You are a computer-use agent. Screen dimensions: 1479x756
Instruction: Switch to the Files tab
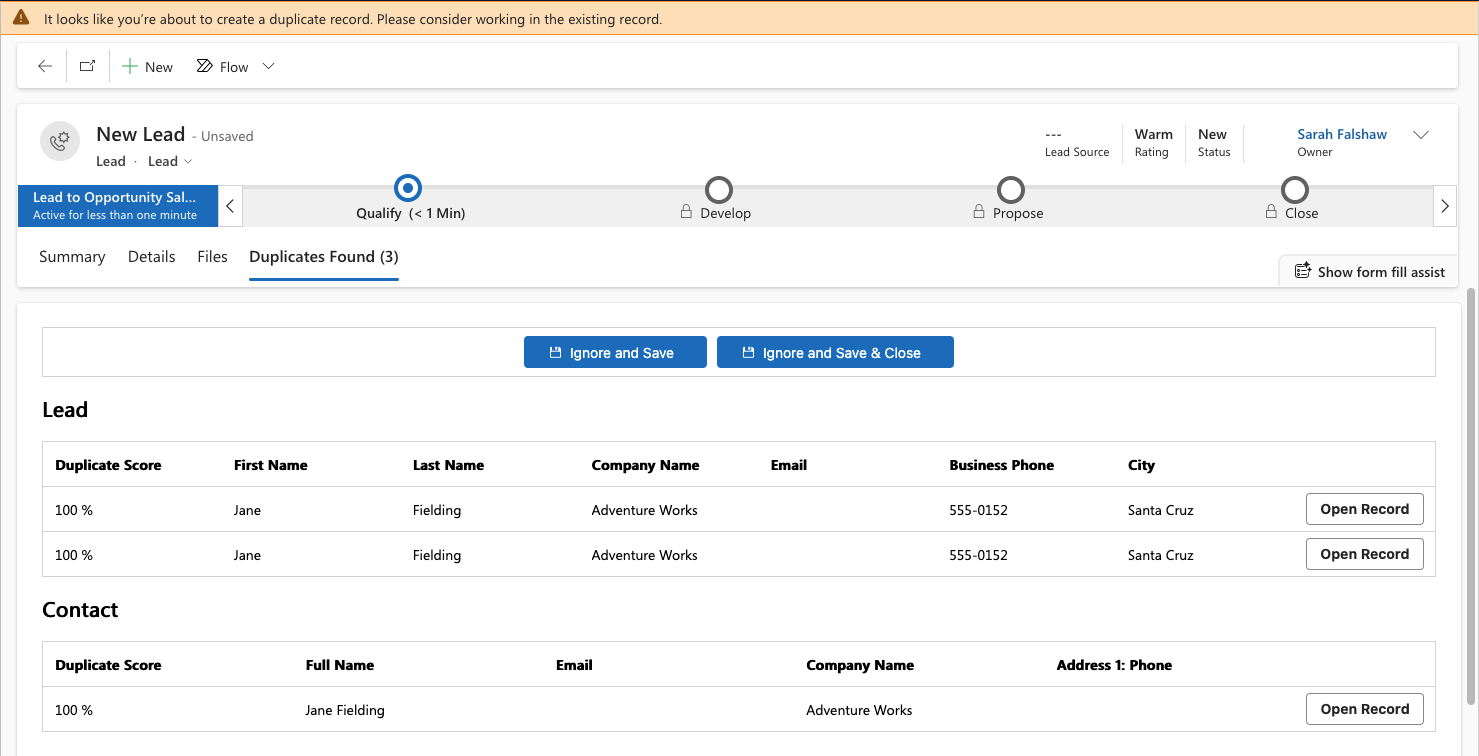[x=213, y=257]
